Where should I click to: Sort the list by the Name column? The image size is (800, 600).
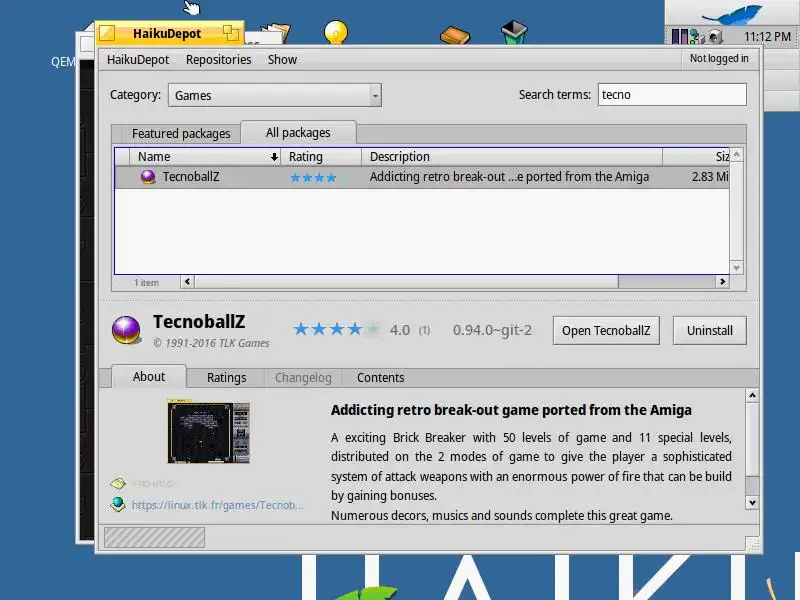(x=204, y=157)
